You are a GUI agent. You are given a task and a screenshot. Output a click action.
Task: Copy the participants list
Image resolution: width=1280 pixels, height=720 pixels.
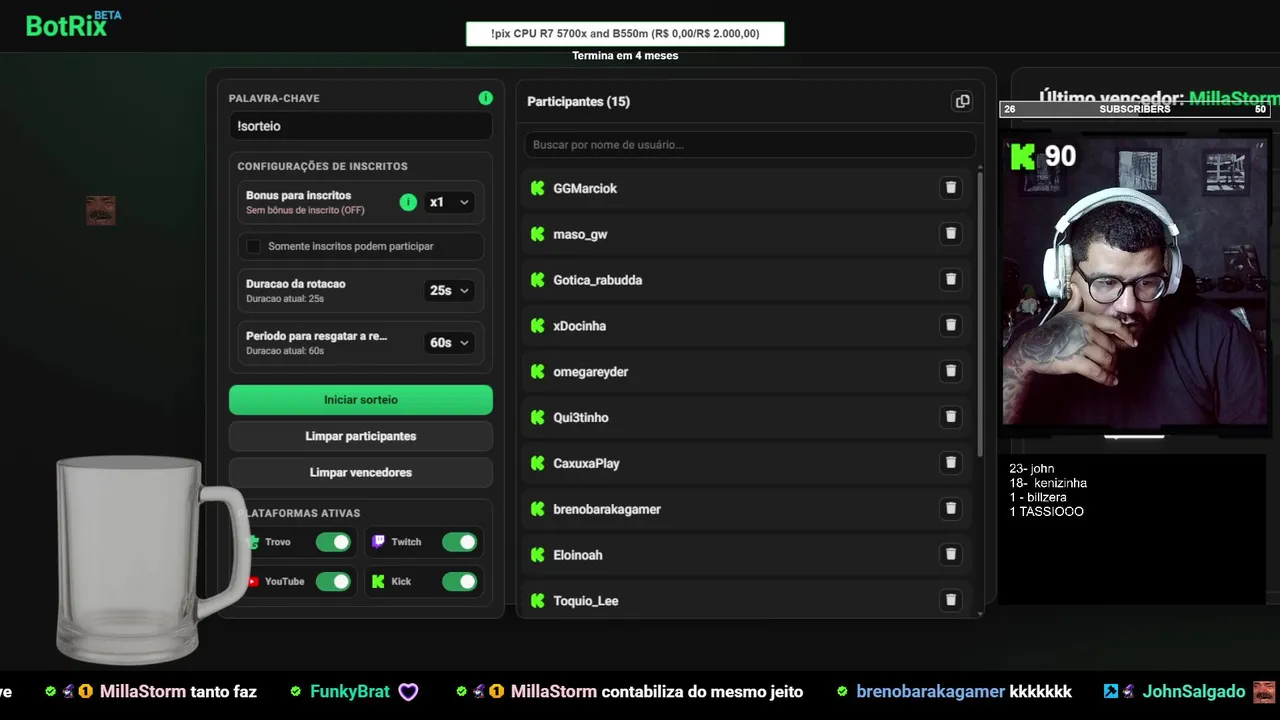[x=962, y=101]
